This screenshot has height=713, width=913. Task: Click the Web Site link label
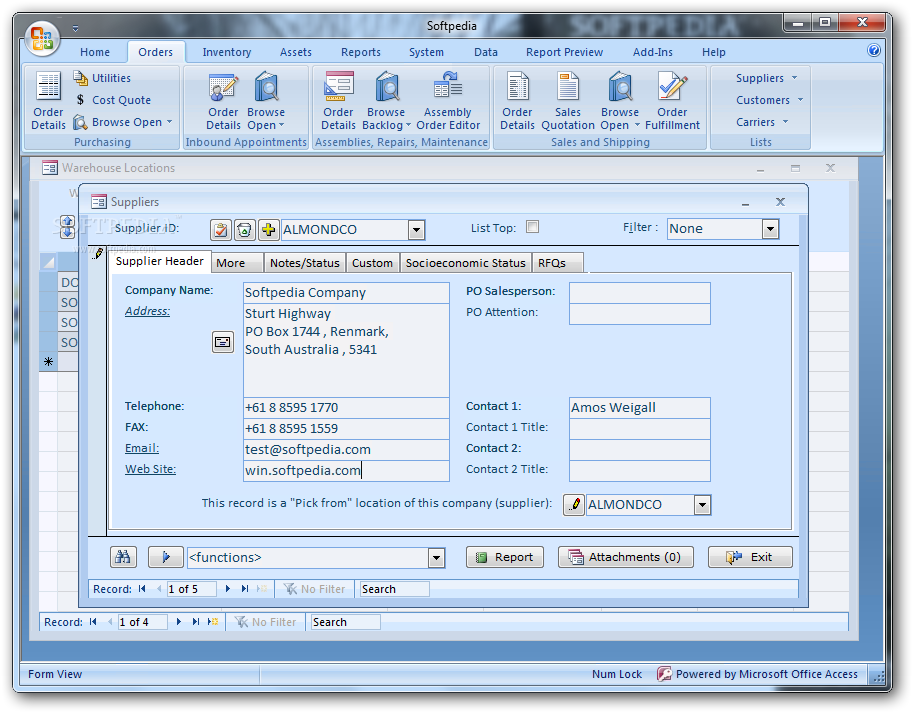click(x=150, y=469)
